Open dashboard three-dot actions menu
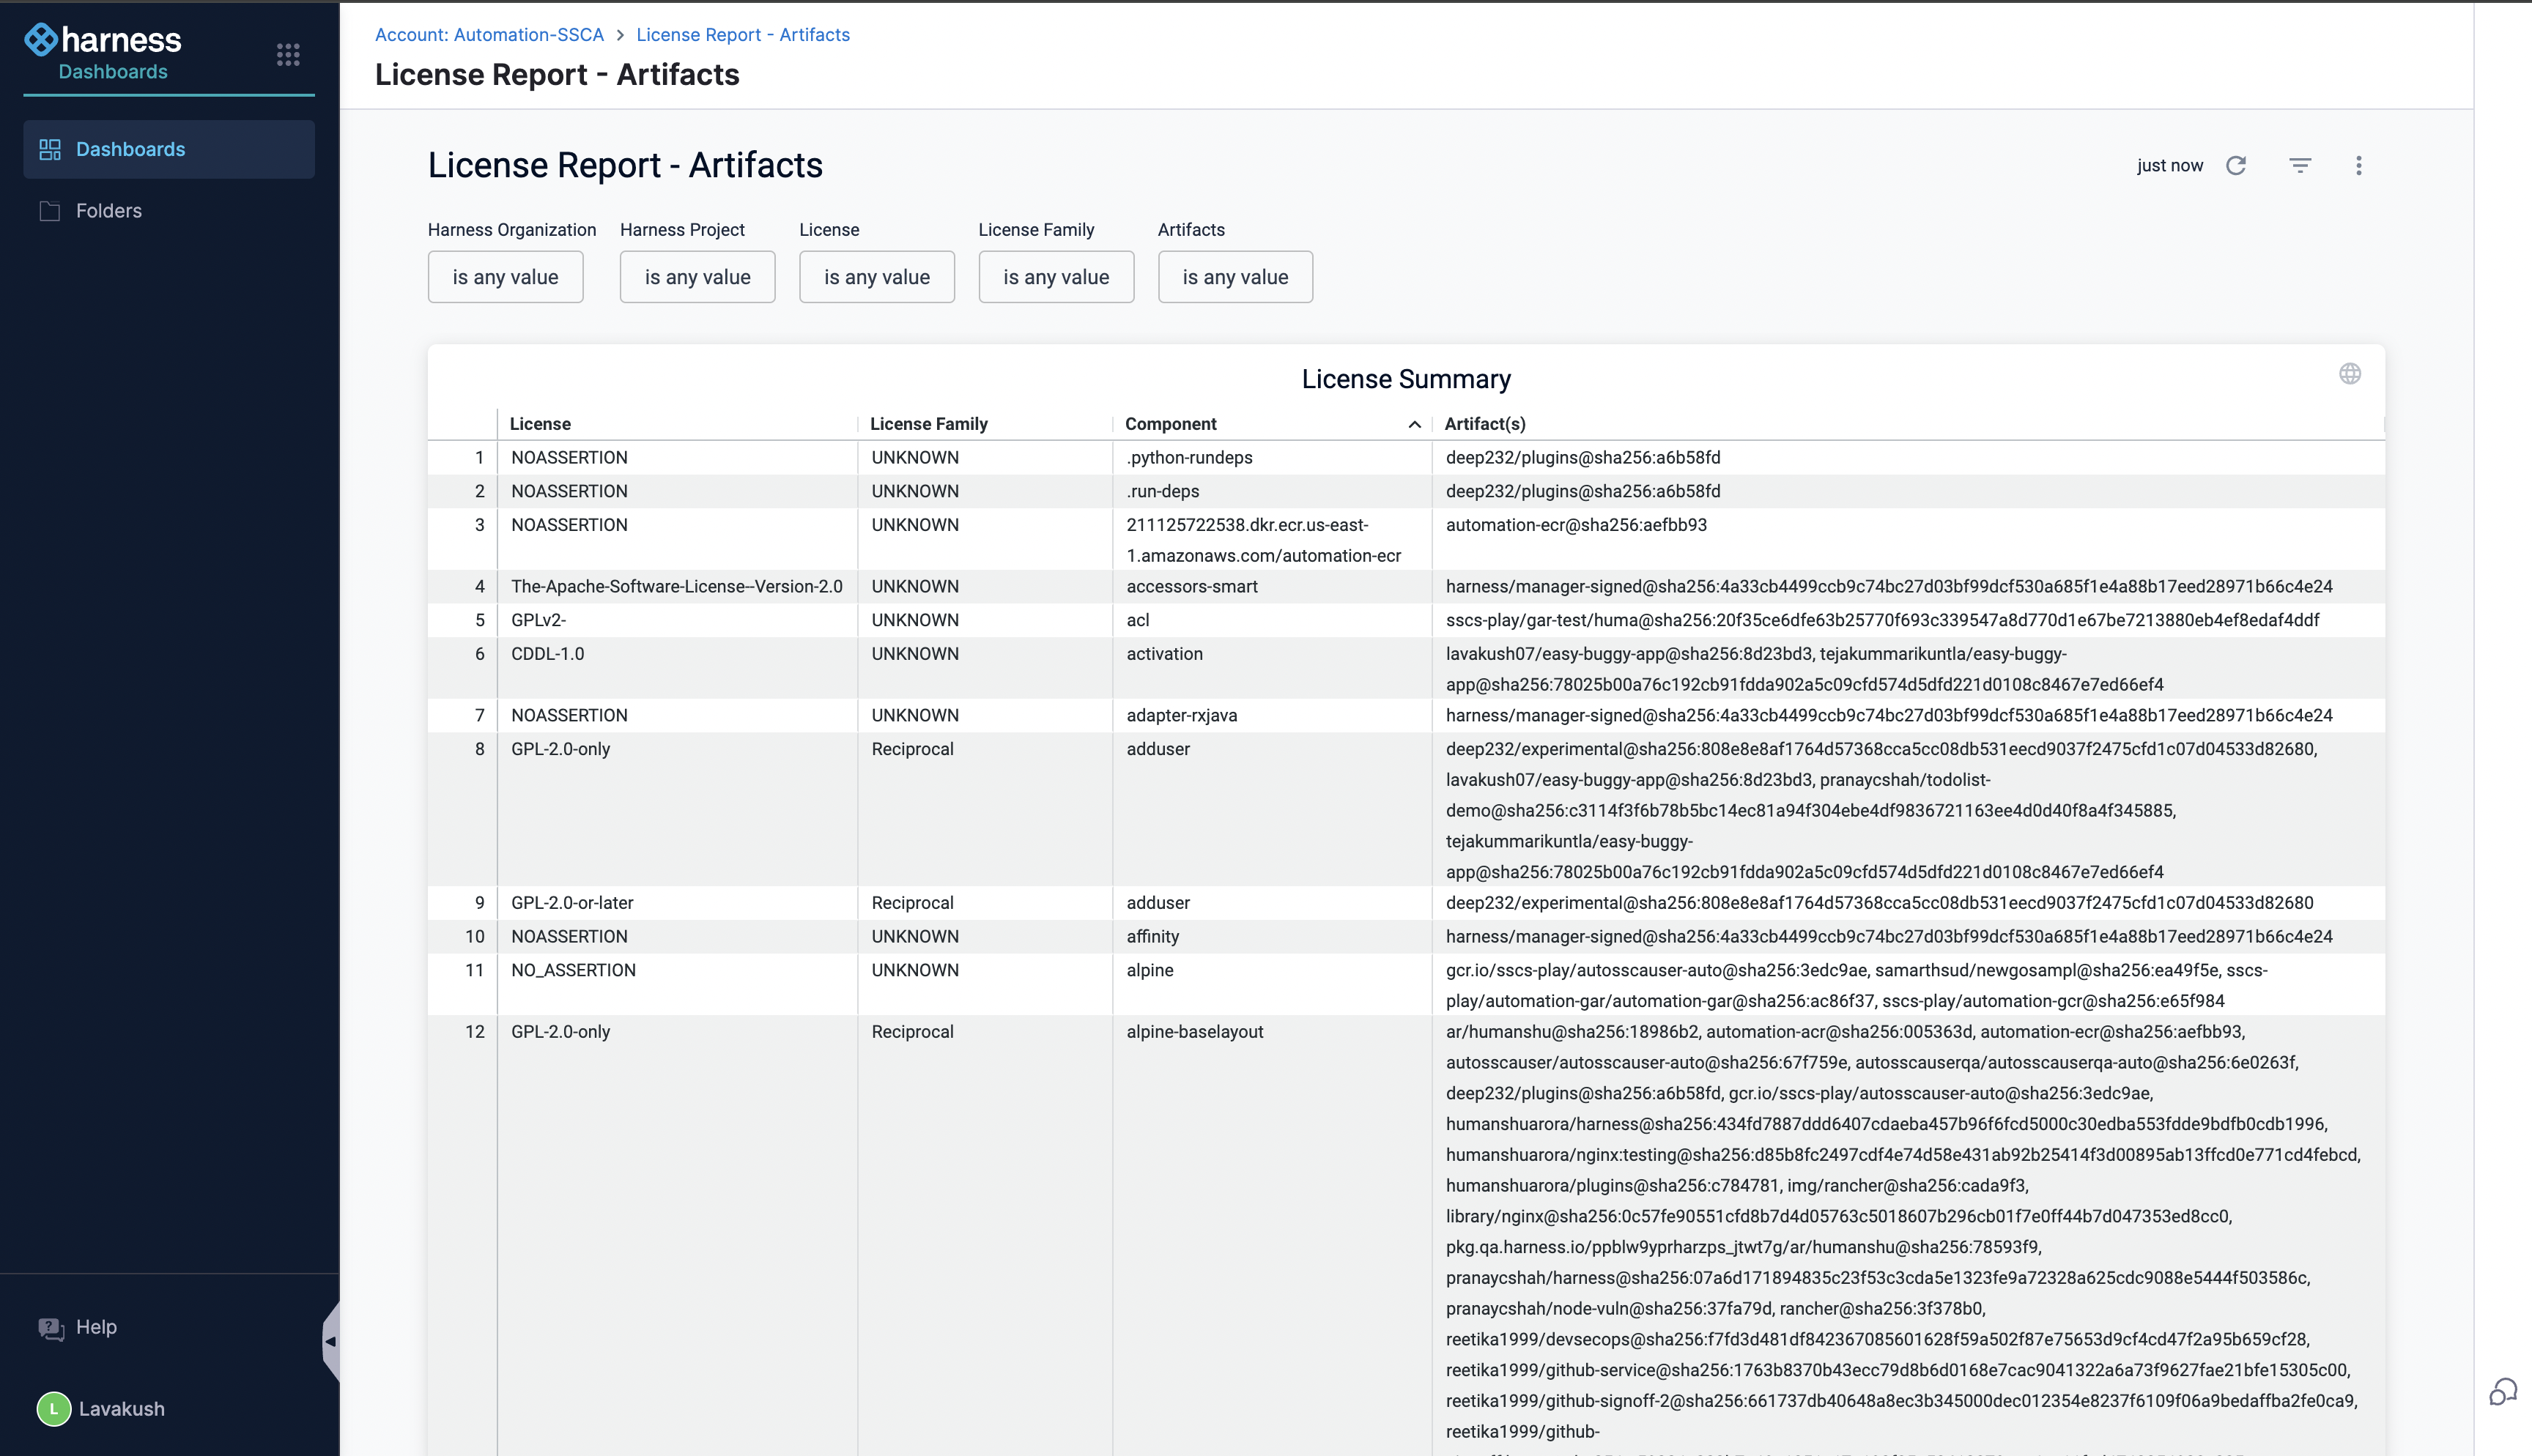This screenshot has width=2532, height=1456. 2358,166
